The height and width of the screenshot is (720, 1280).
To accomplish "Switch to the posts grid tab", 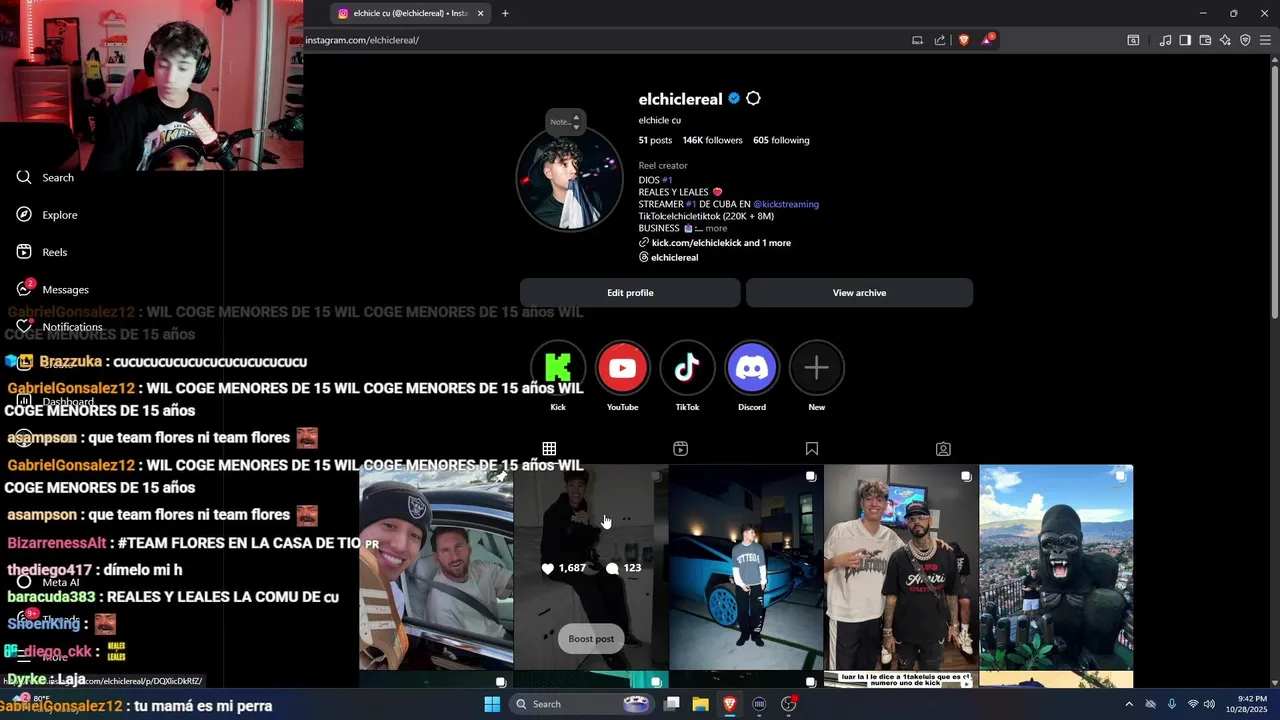I will [549, 449].
